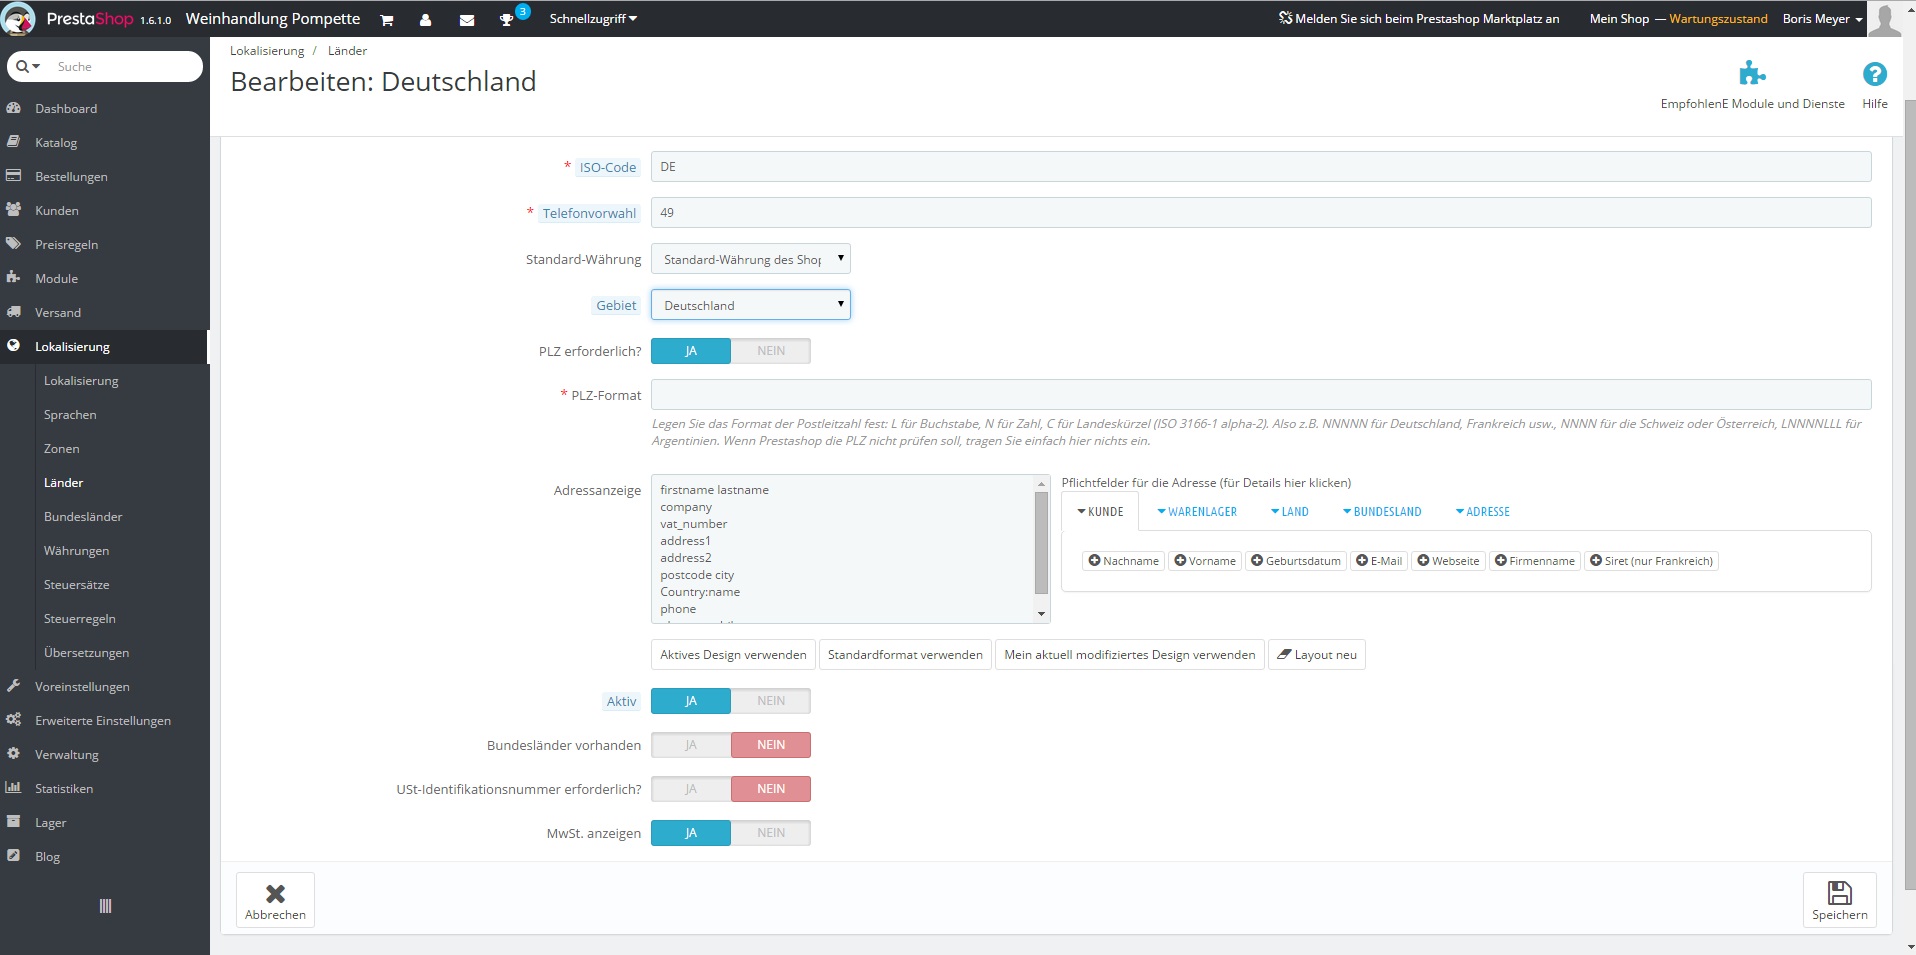The height and width of the screenshot is (955, 1916).
Task: Open the customers person icon in top bar
Action: click(x=425, y=20)
